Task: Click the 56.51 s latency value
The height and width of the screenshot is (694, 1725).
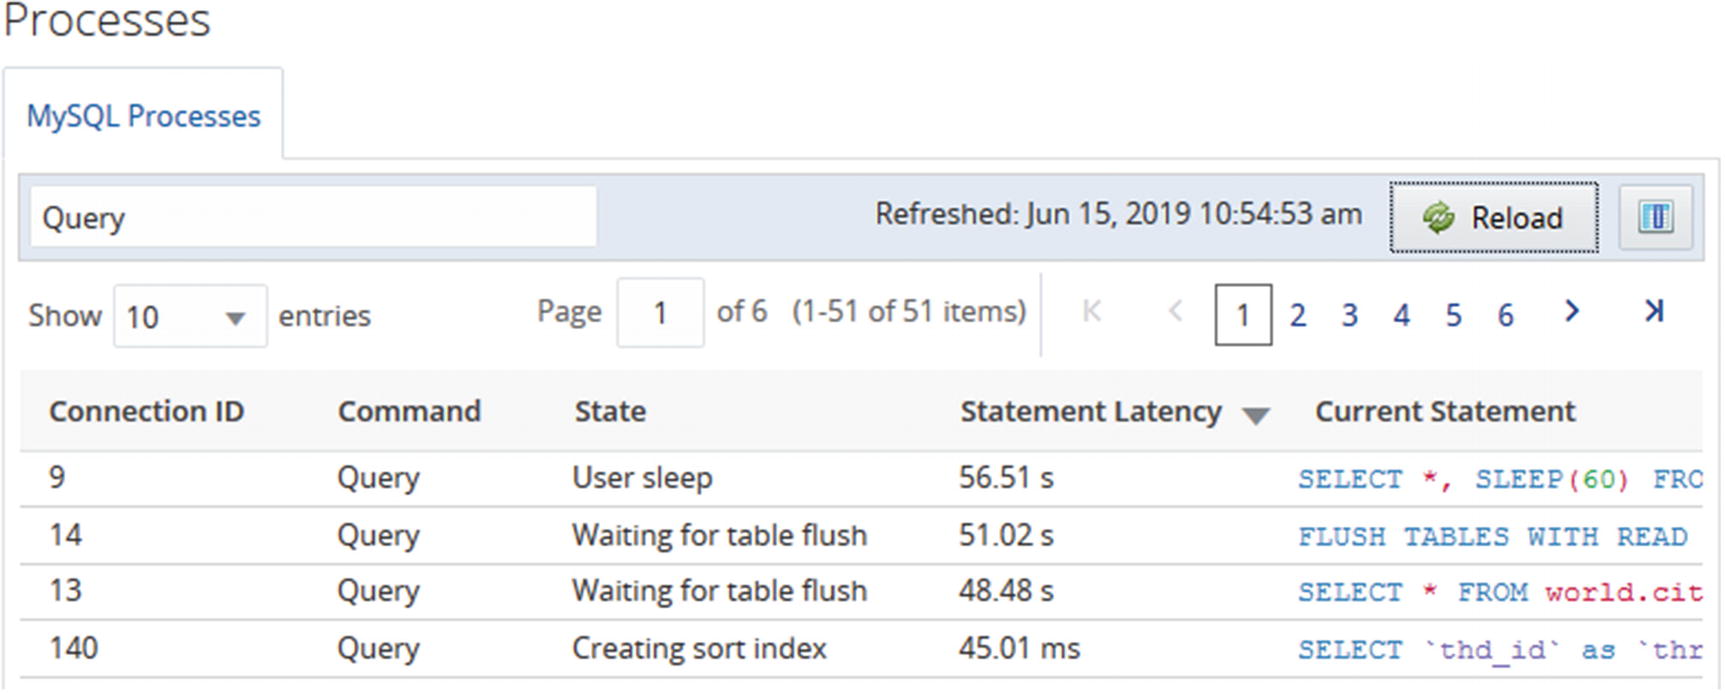Action: pos(1006,478)
